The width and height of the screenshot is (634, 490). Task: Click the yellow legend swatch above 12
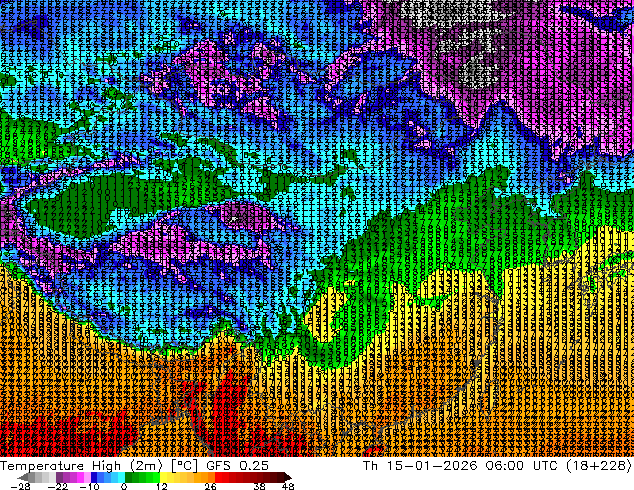163,477
